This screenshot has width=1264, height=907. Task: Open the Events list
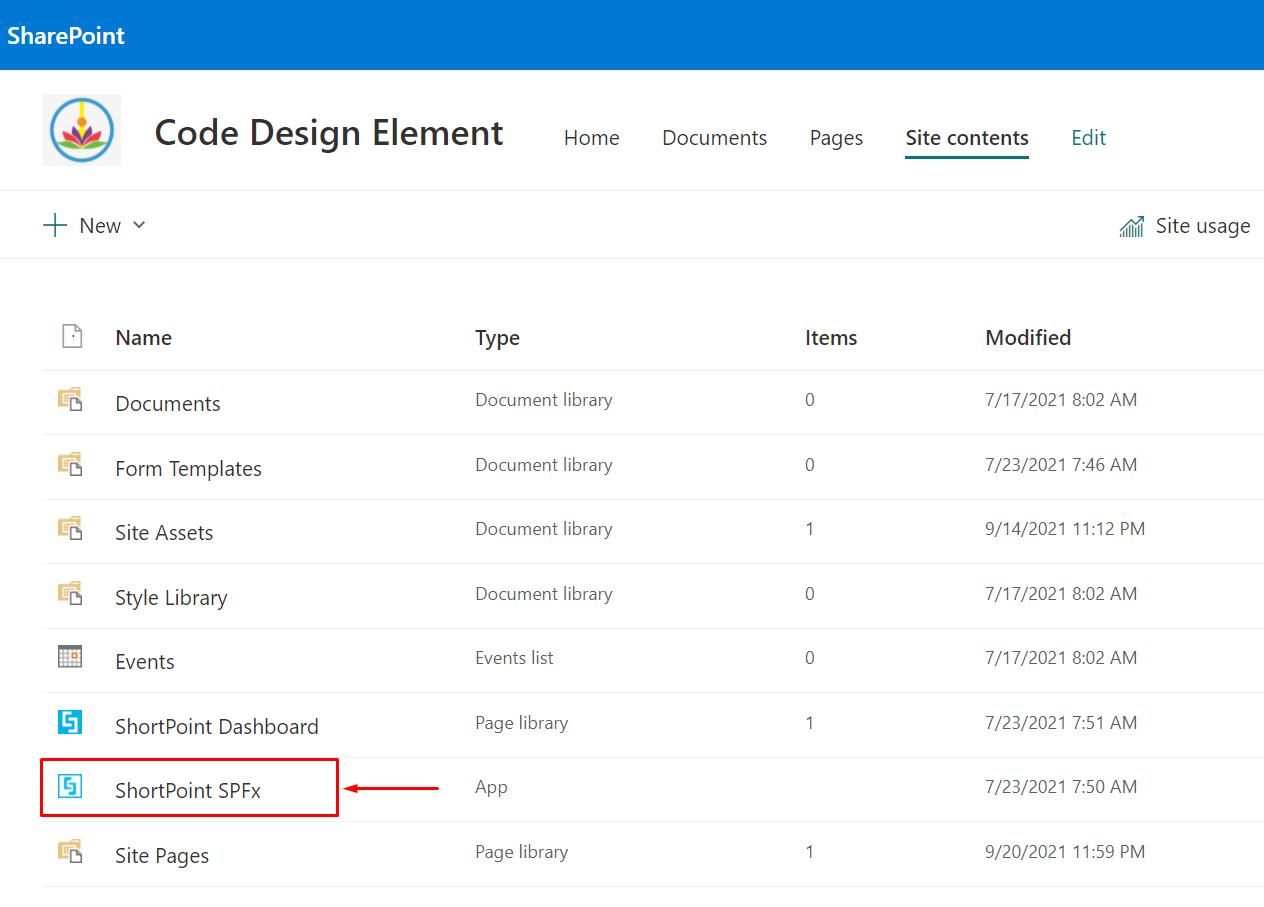(x=145, y=662)
